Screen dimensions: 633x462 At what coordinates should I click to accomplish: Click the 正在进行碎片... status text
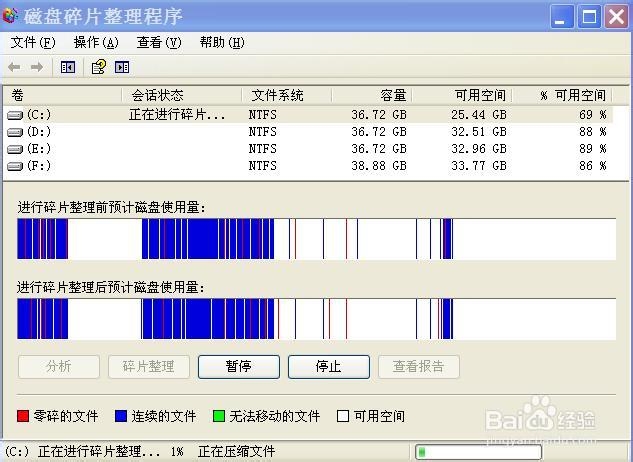[177, 115]
